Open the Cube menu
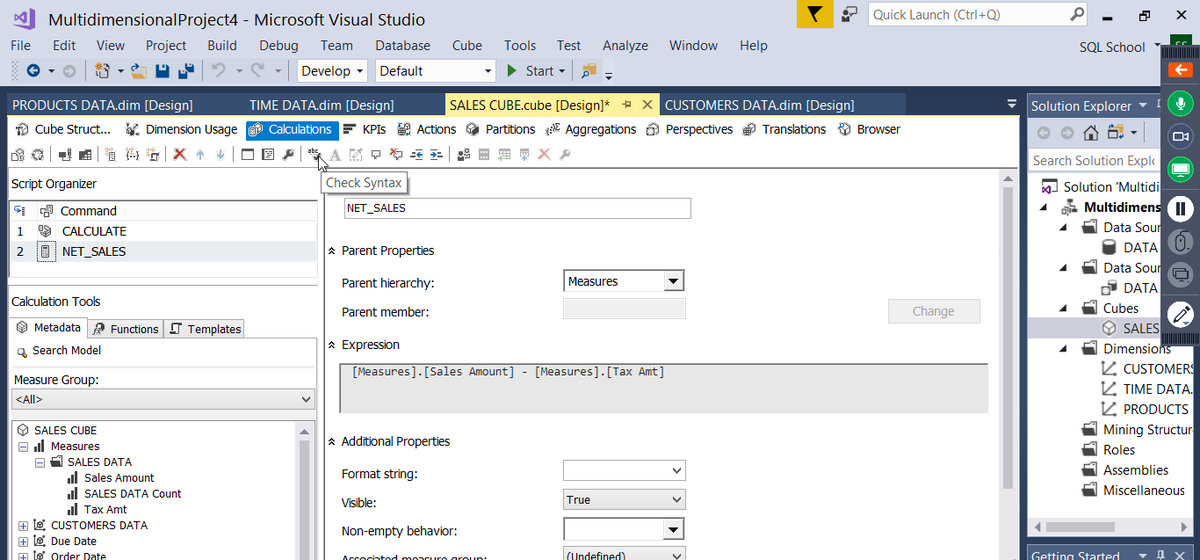Screen dimensions: 1200x560 click(x=467, y=45)
